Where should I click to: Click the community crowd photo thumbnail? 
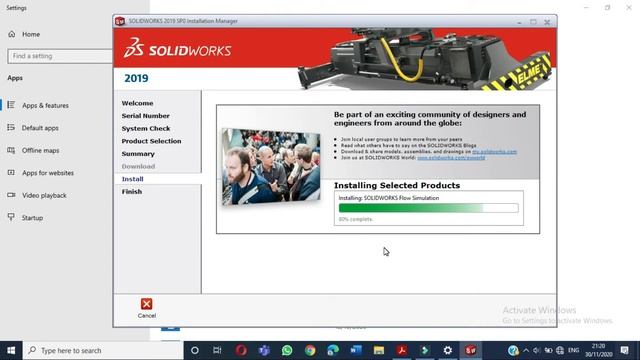pyautogui.click(x=271, y=167)
